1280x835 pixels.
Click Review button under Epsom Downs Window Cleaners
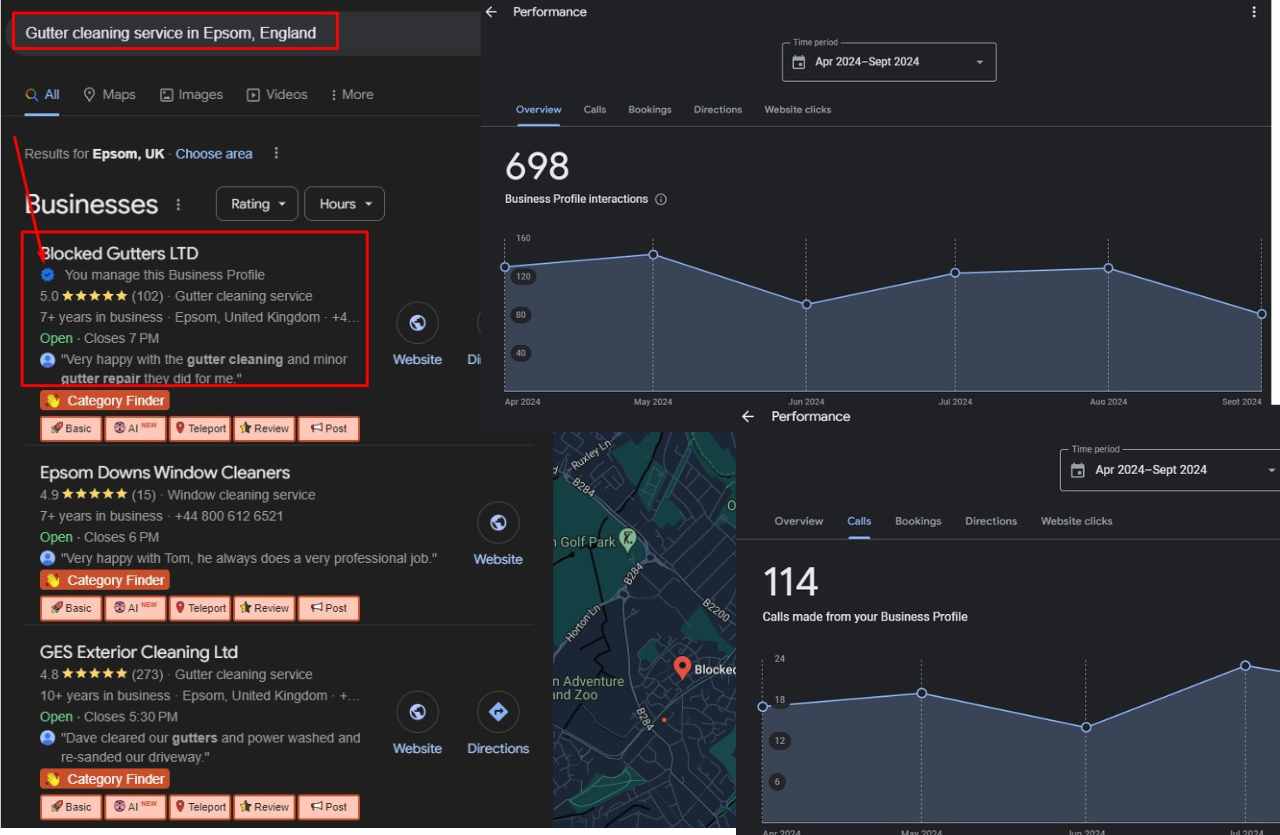tap(264, 608)
